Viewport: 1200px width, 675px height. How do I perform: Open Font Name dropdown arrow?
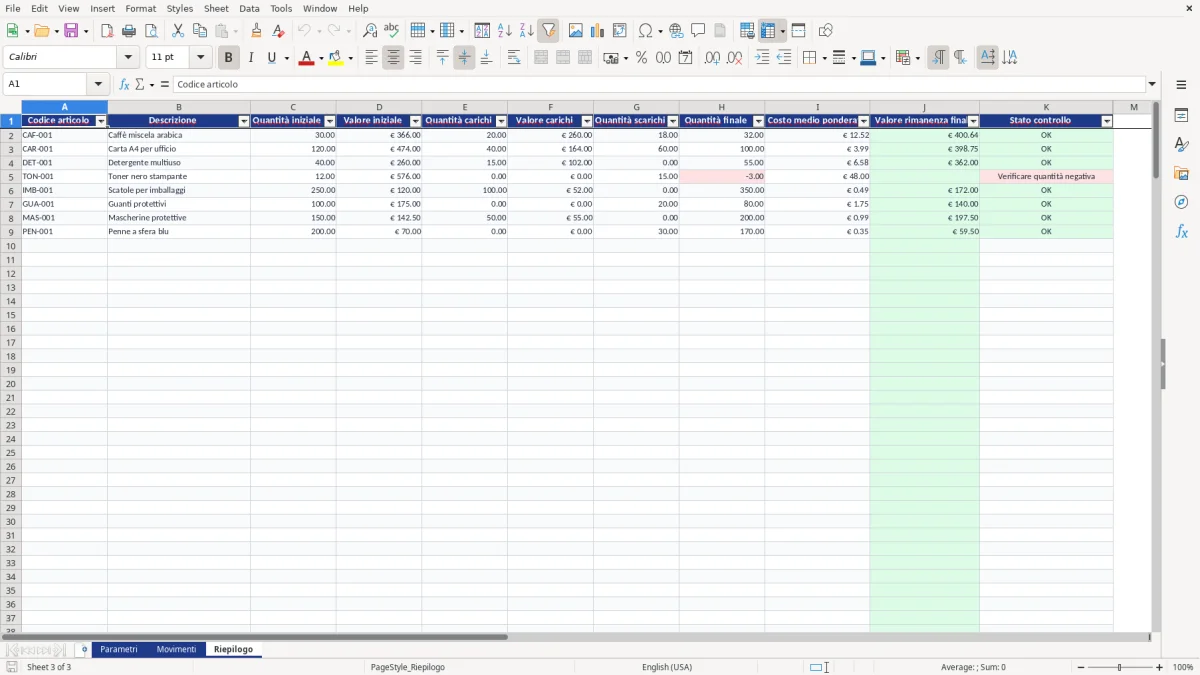point(128,58)
